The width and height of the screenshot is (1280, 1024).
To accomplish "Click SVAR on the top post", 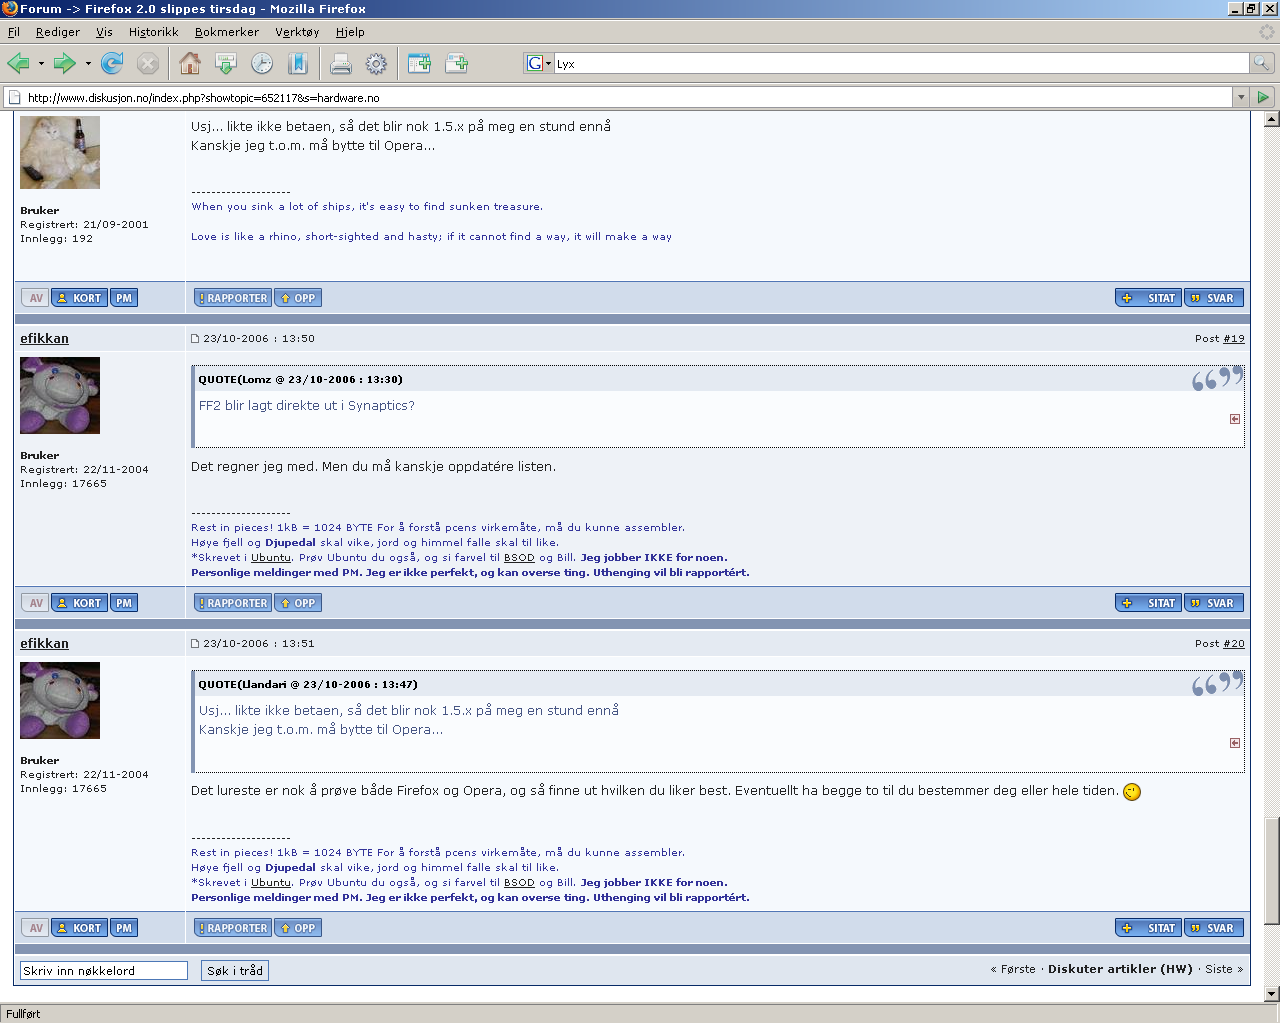I will point(1214,298).
